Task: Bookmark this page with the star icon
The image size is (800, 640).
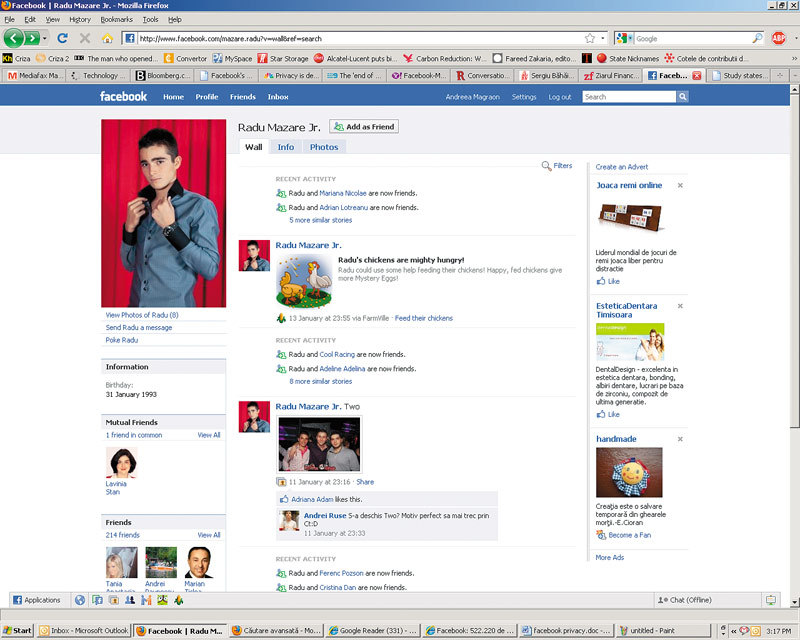Action: 590,38
